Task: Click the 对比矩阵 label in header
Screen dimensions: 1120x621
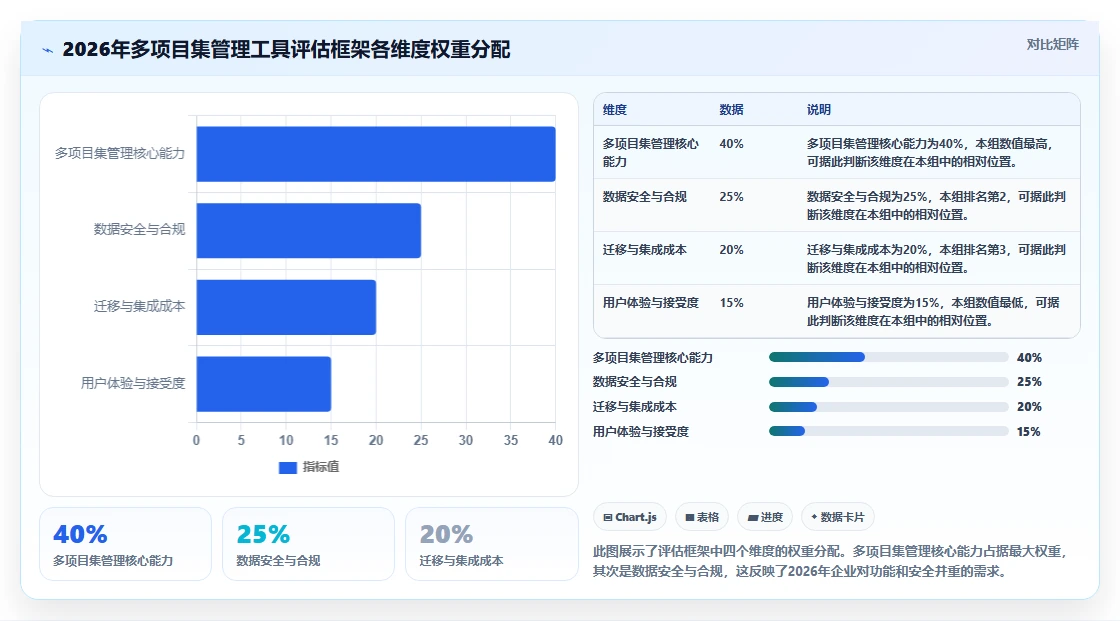Action: point(1052,44)
